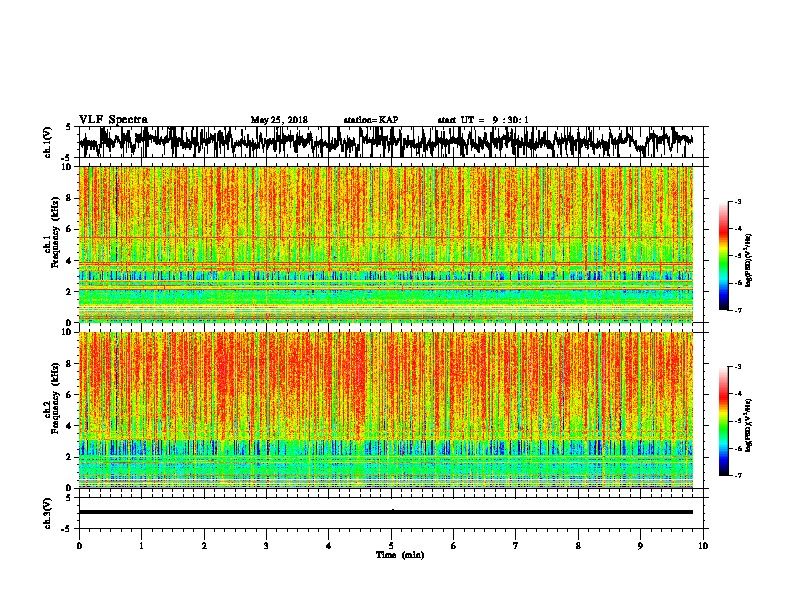Click the "ch.3(V)" y-axis label
This screenshot has width=792, height=612.
(x=48, y=514)
